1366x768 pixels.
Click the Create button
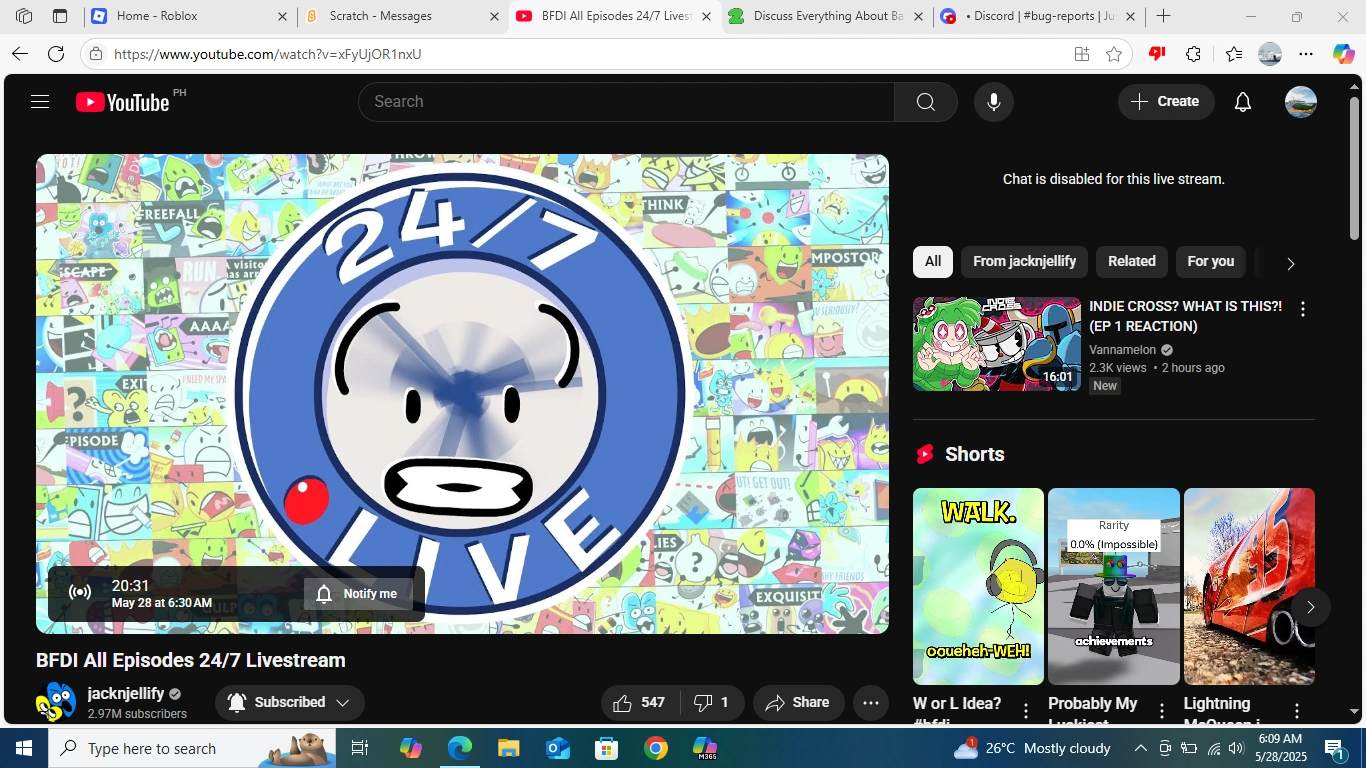[x=1165, y=101]
